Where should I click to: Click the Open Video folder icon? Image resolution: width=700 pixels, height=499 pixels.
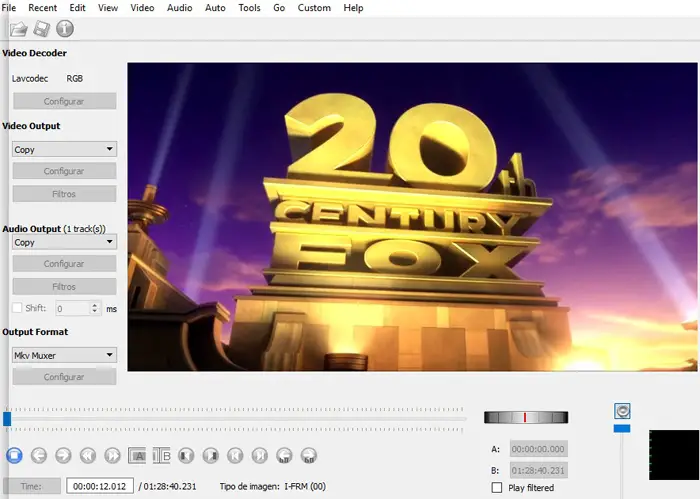tap(19, 29)
